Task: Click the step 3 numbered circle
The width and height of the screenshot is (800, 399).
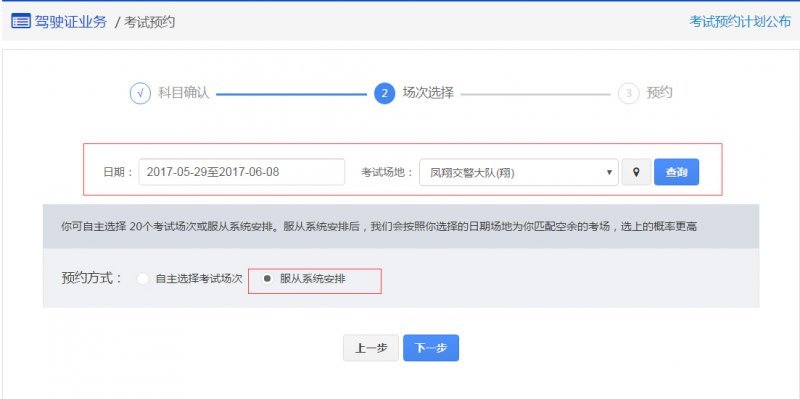Action: [x=629, y=94]
